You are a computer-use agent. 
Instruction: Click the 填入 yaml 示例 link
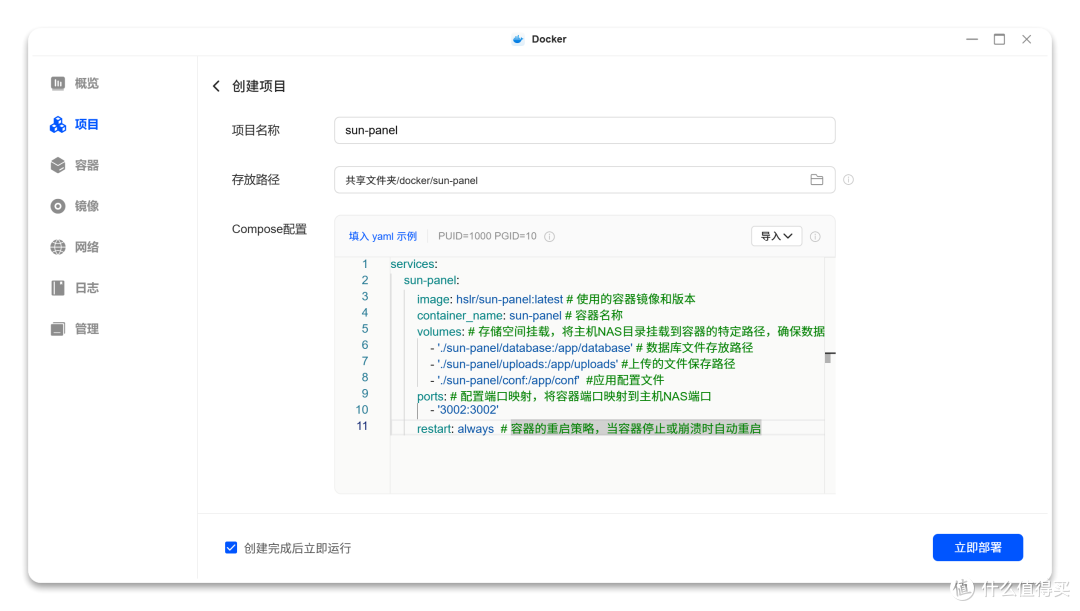coord(382,236)
